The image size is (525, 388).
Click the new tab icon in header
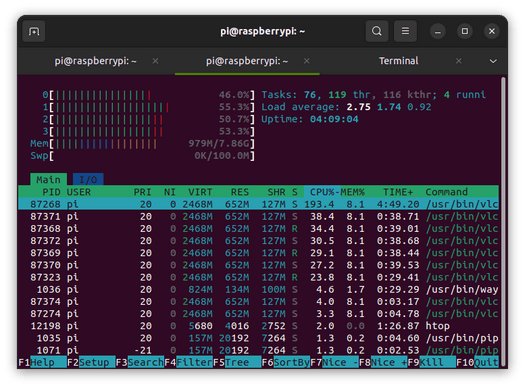point(34,31)
